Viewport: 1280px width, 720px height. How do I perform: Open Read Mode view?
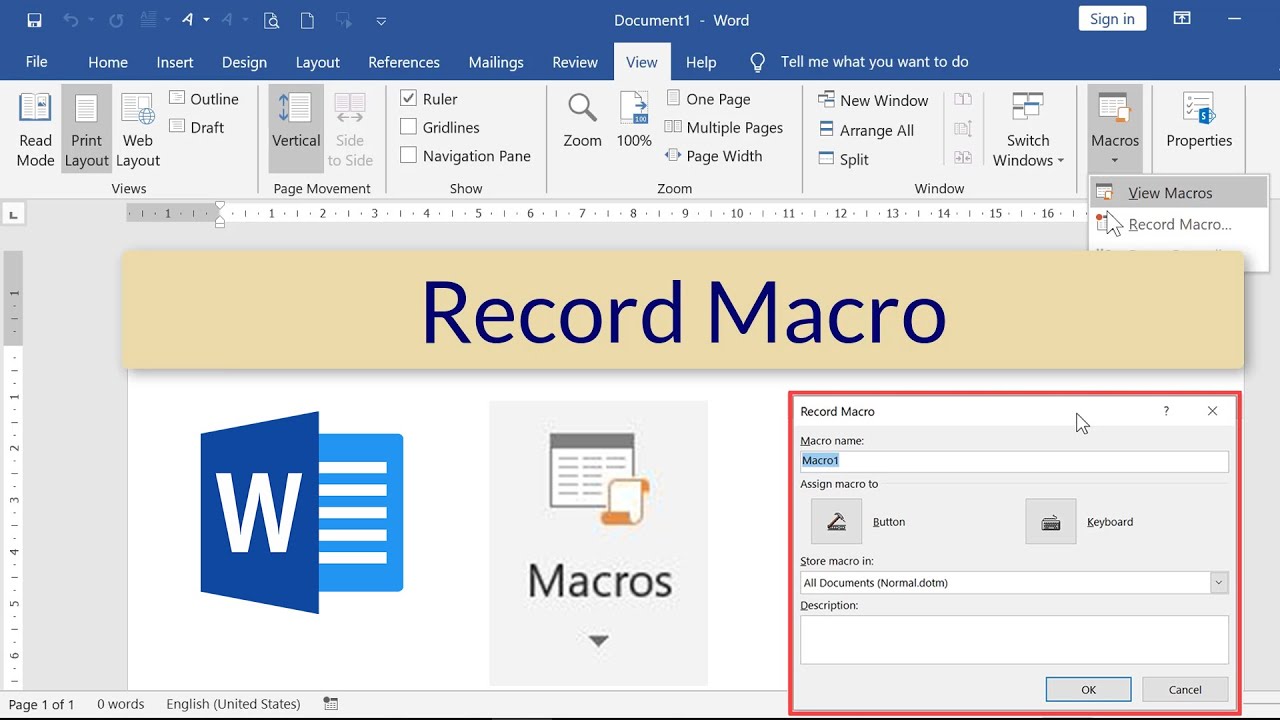[x=35, y=129]
